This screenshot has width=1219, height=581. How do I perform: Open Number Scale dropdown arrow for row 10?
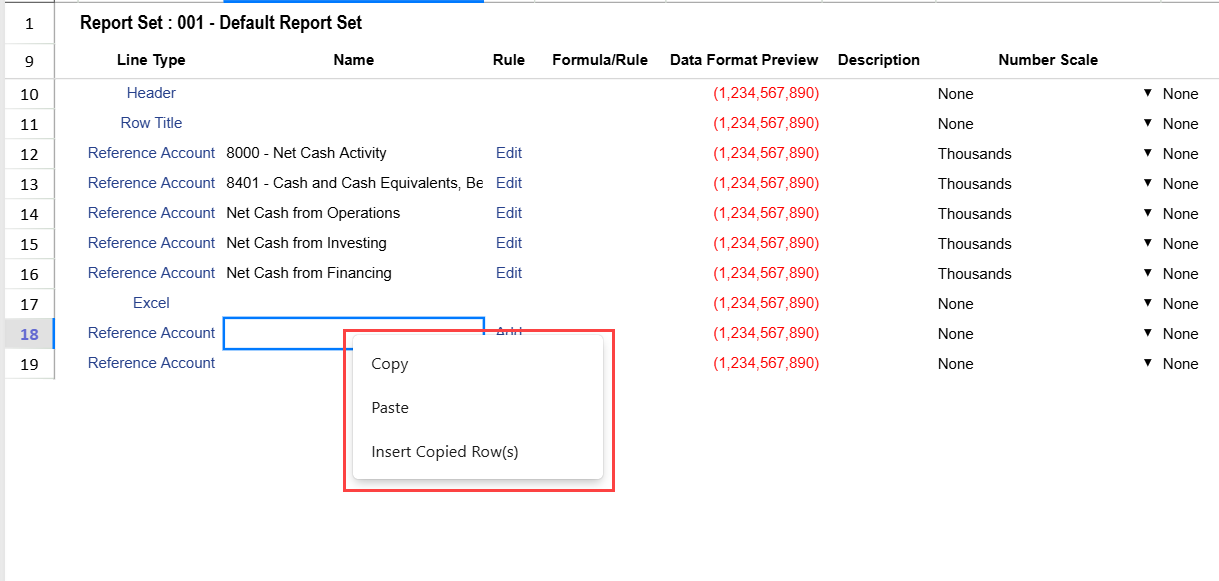[x=1148, y=93]
